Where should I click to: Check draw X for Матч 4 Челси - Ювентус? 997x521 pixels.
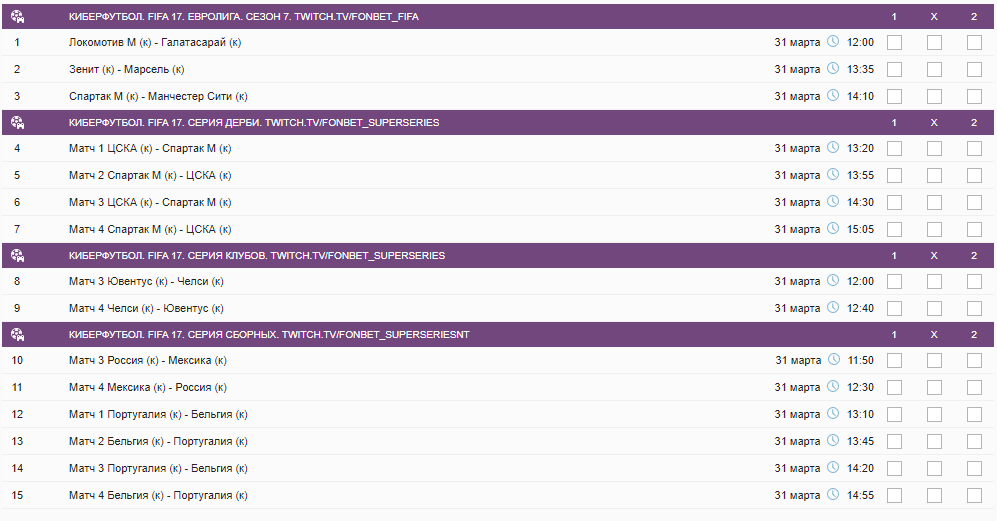pyautogui.click(x=934, y=308)
